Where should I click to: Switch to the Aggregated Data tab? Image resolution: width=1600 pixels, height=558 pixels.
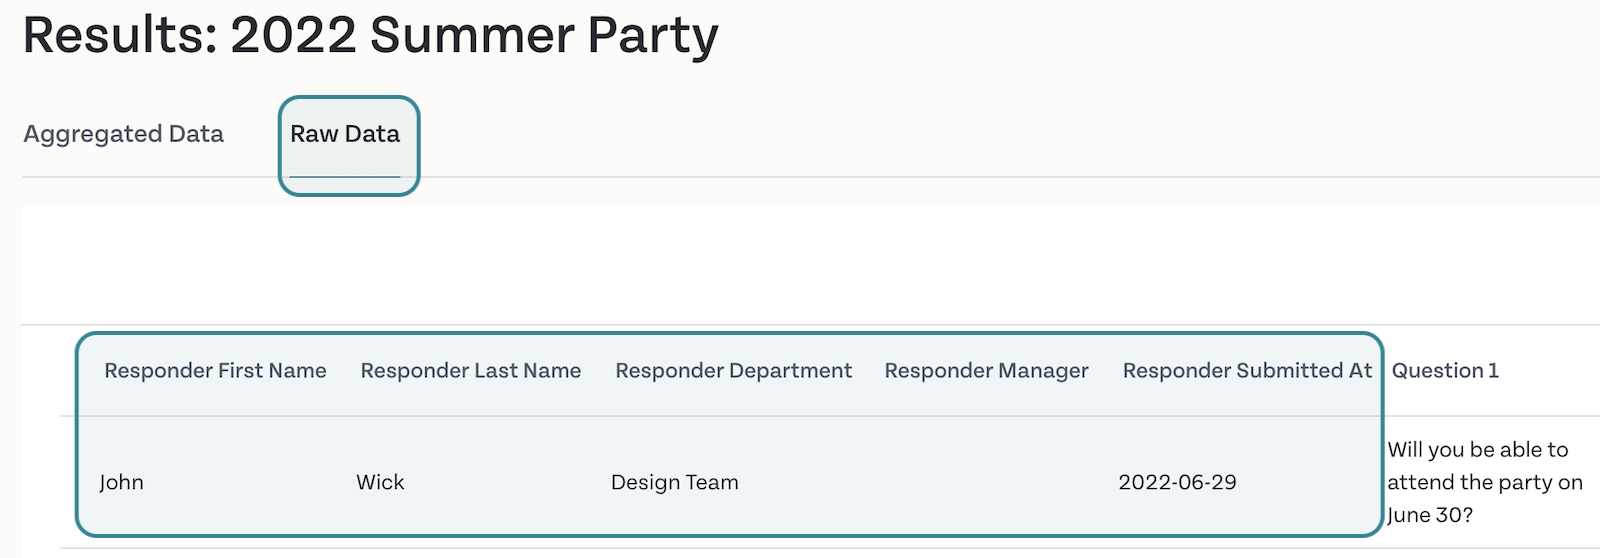click(x=123, y=134)
